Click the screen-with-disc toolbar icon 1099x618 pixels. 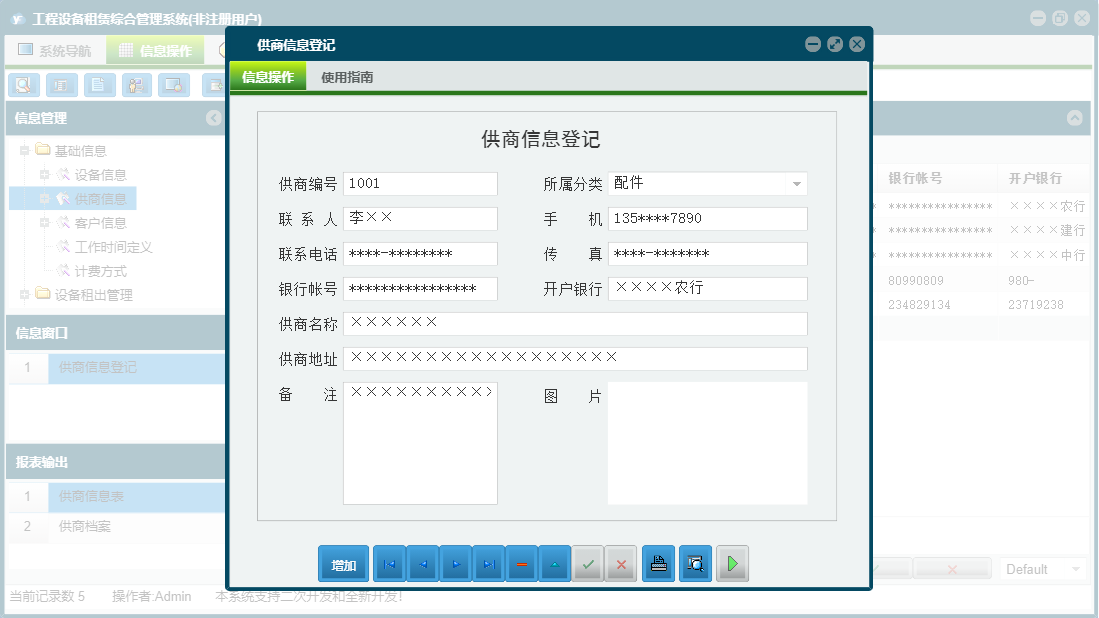click(x=174, y=85)
